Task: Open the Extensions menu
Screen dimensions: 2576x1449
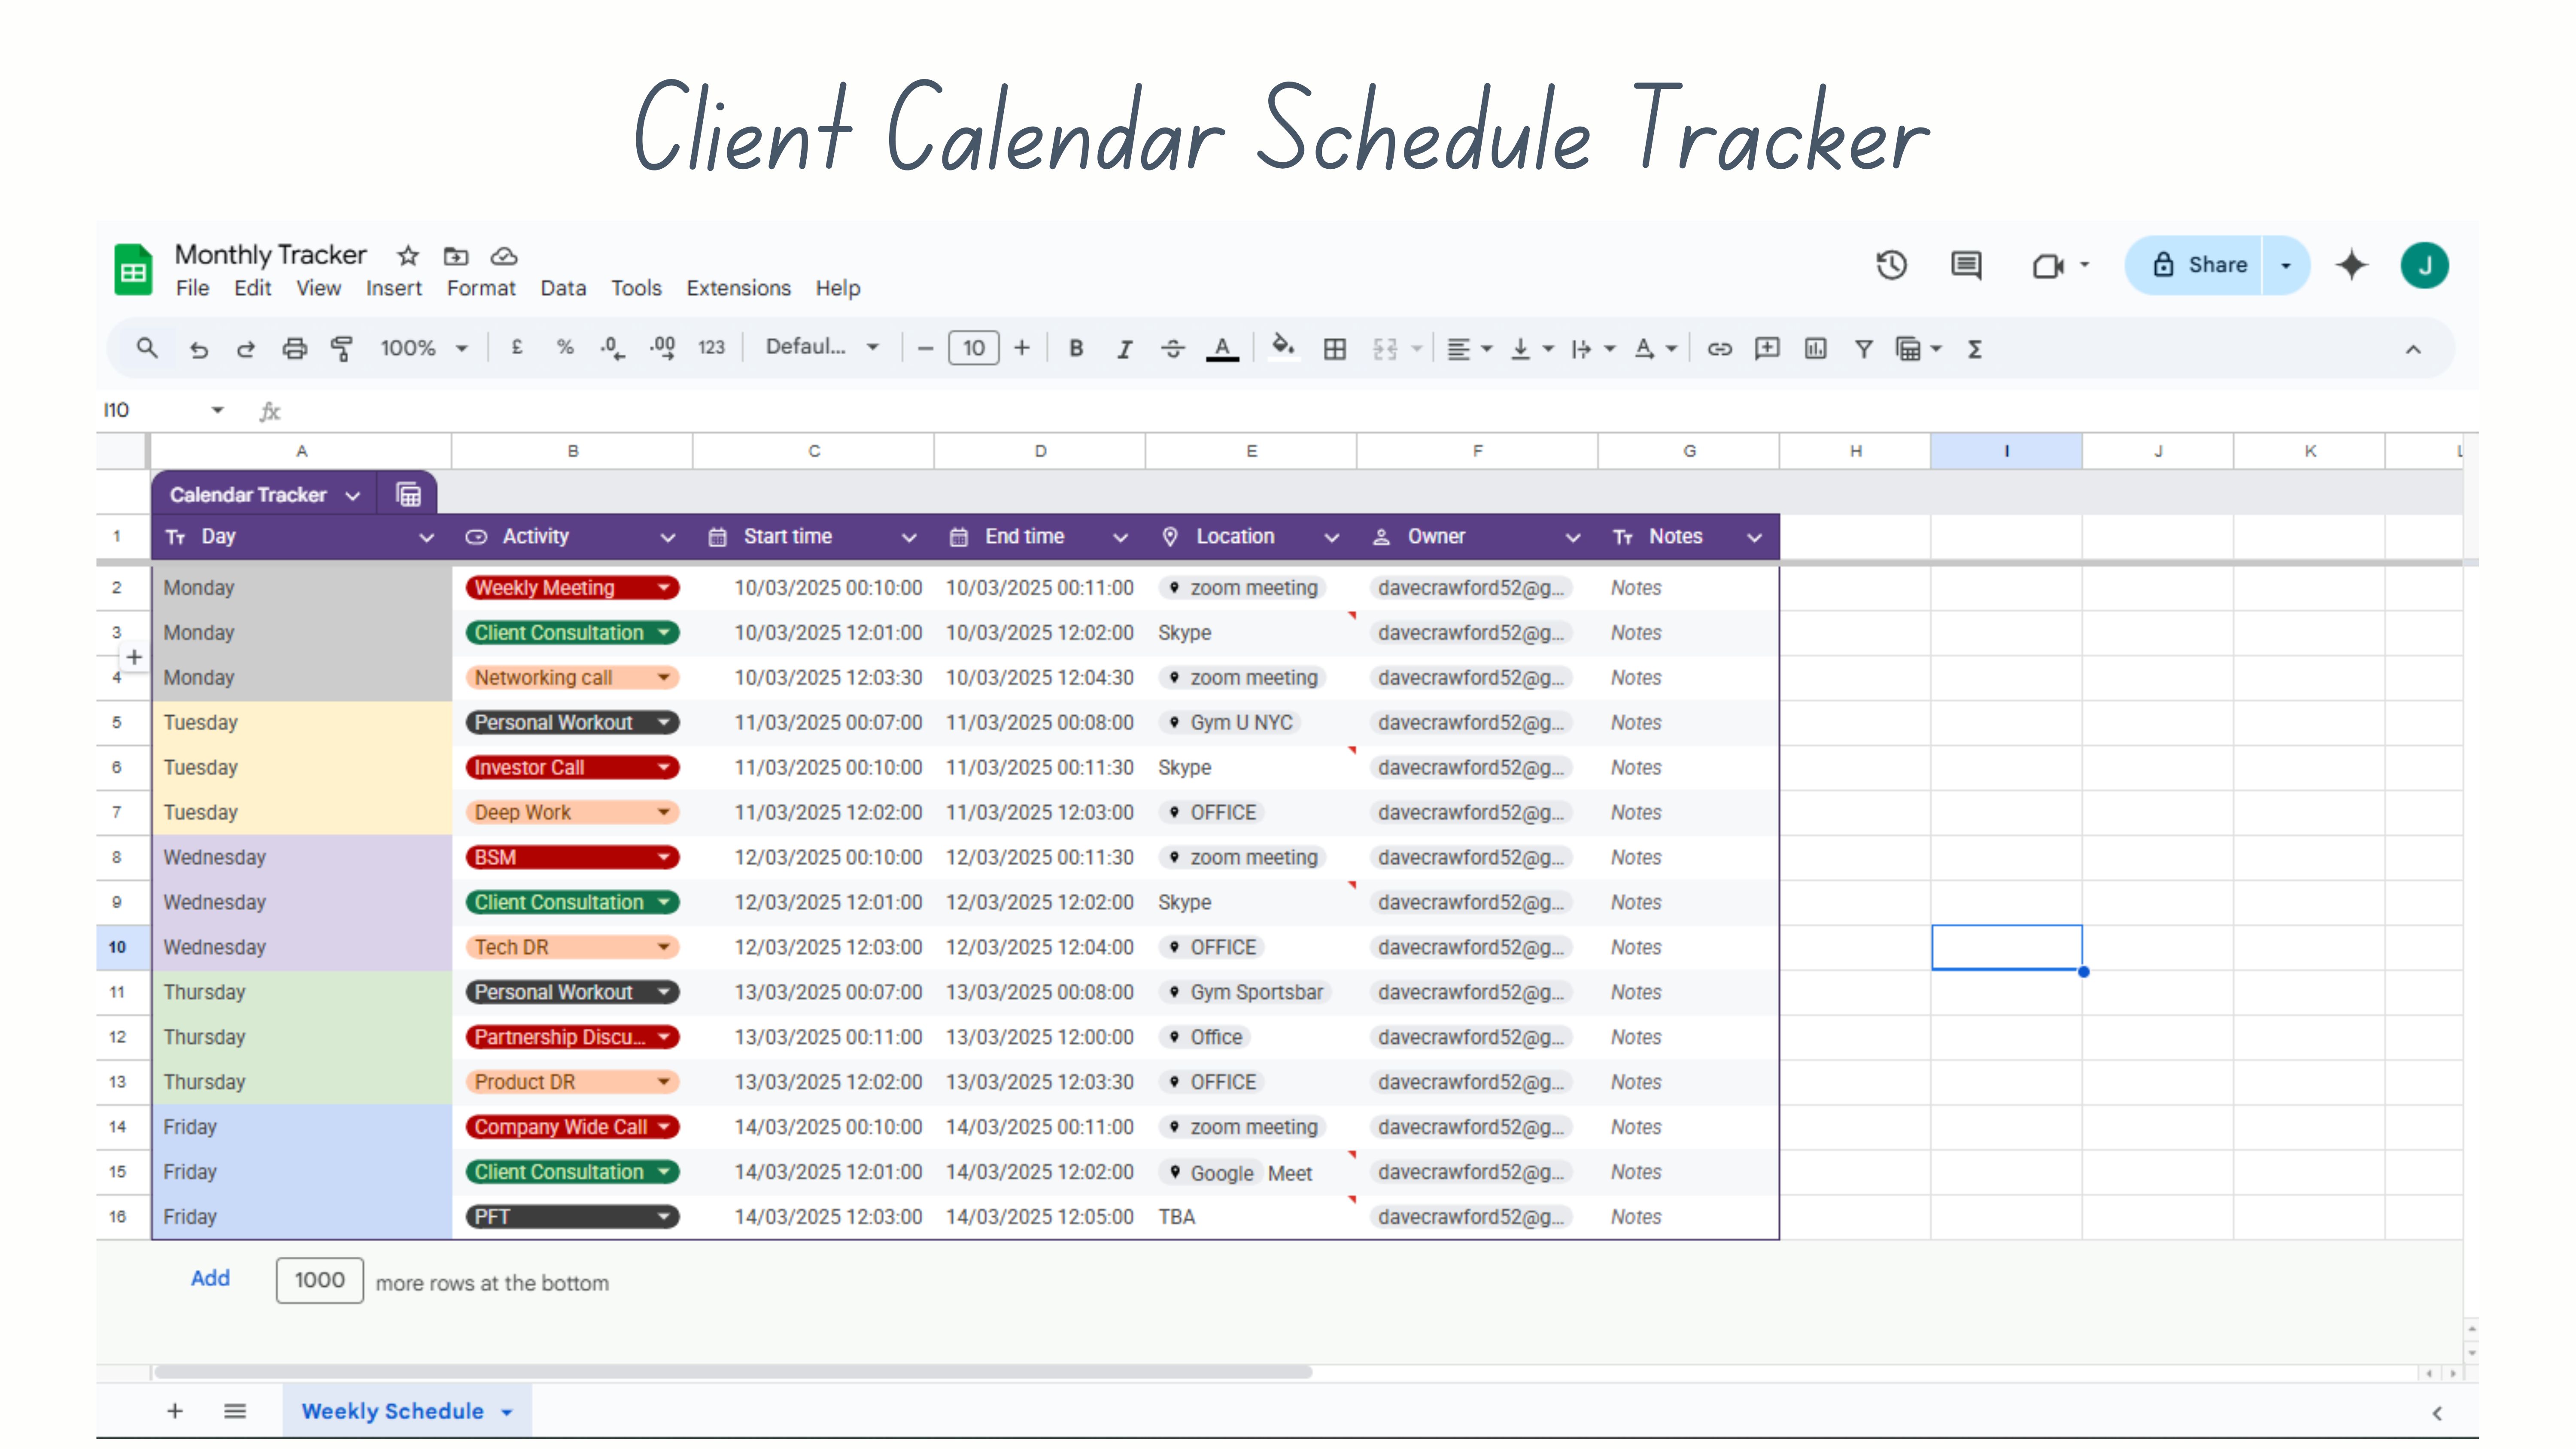Action: click(738, 288)
